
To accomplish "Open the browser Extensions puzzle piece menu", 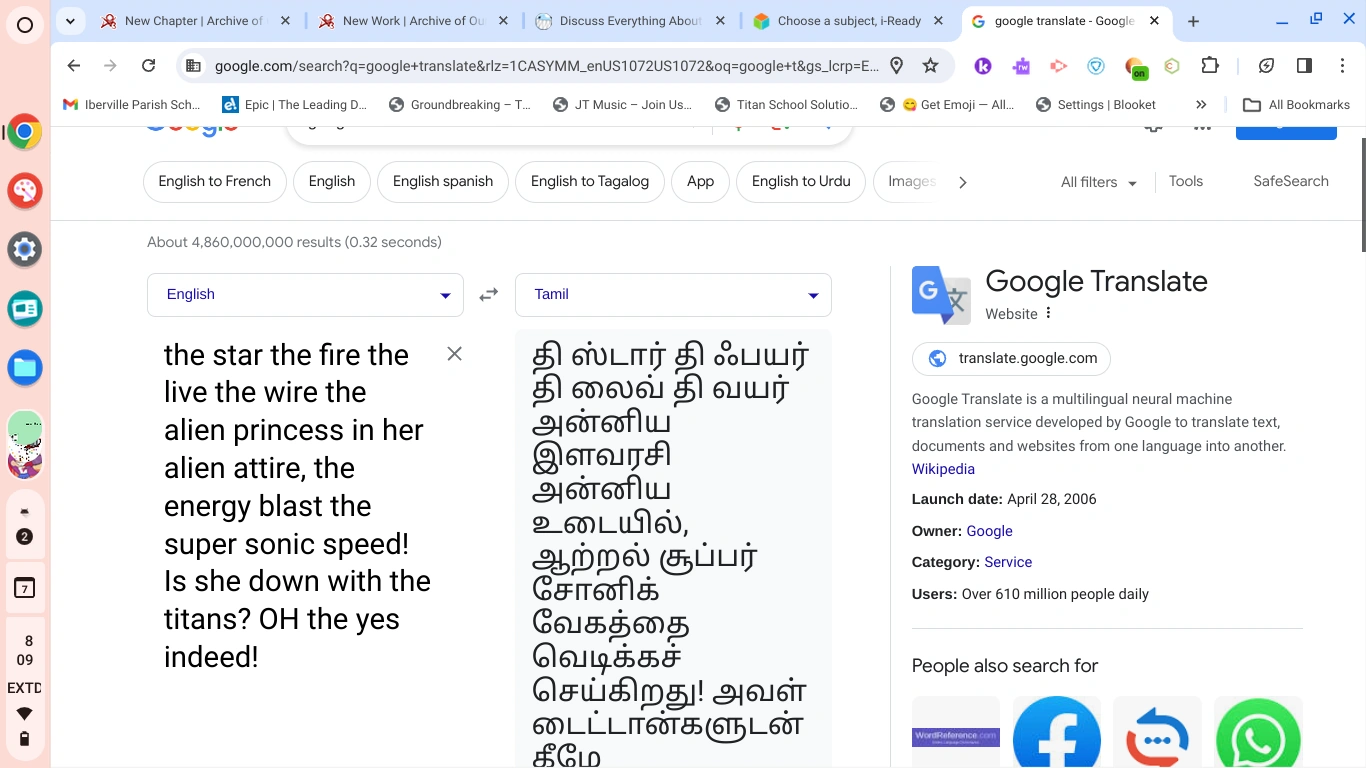I will (x=1210, y=65).
